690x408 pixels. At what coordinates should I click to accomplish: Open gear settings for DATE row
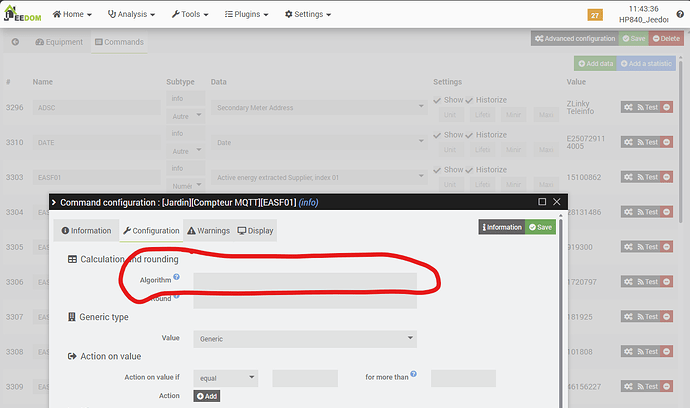tap(628, 142)
